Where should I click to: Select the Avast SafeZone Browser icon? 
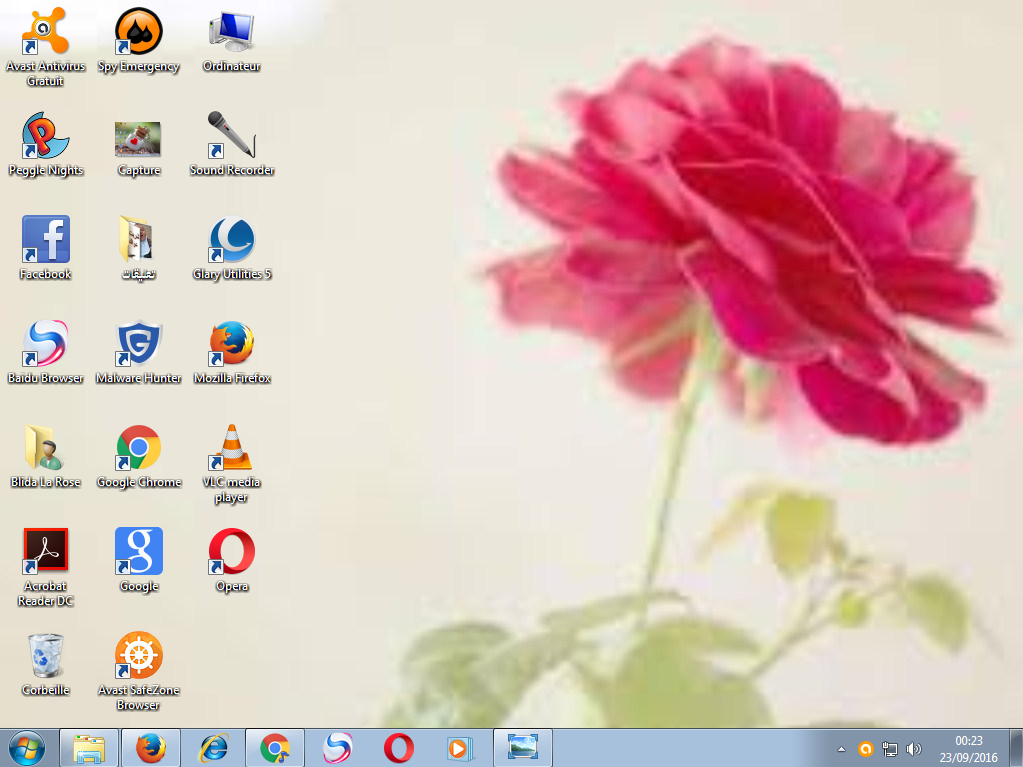point(139,656)
